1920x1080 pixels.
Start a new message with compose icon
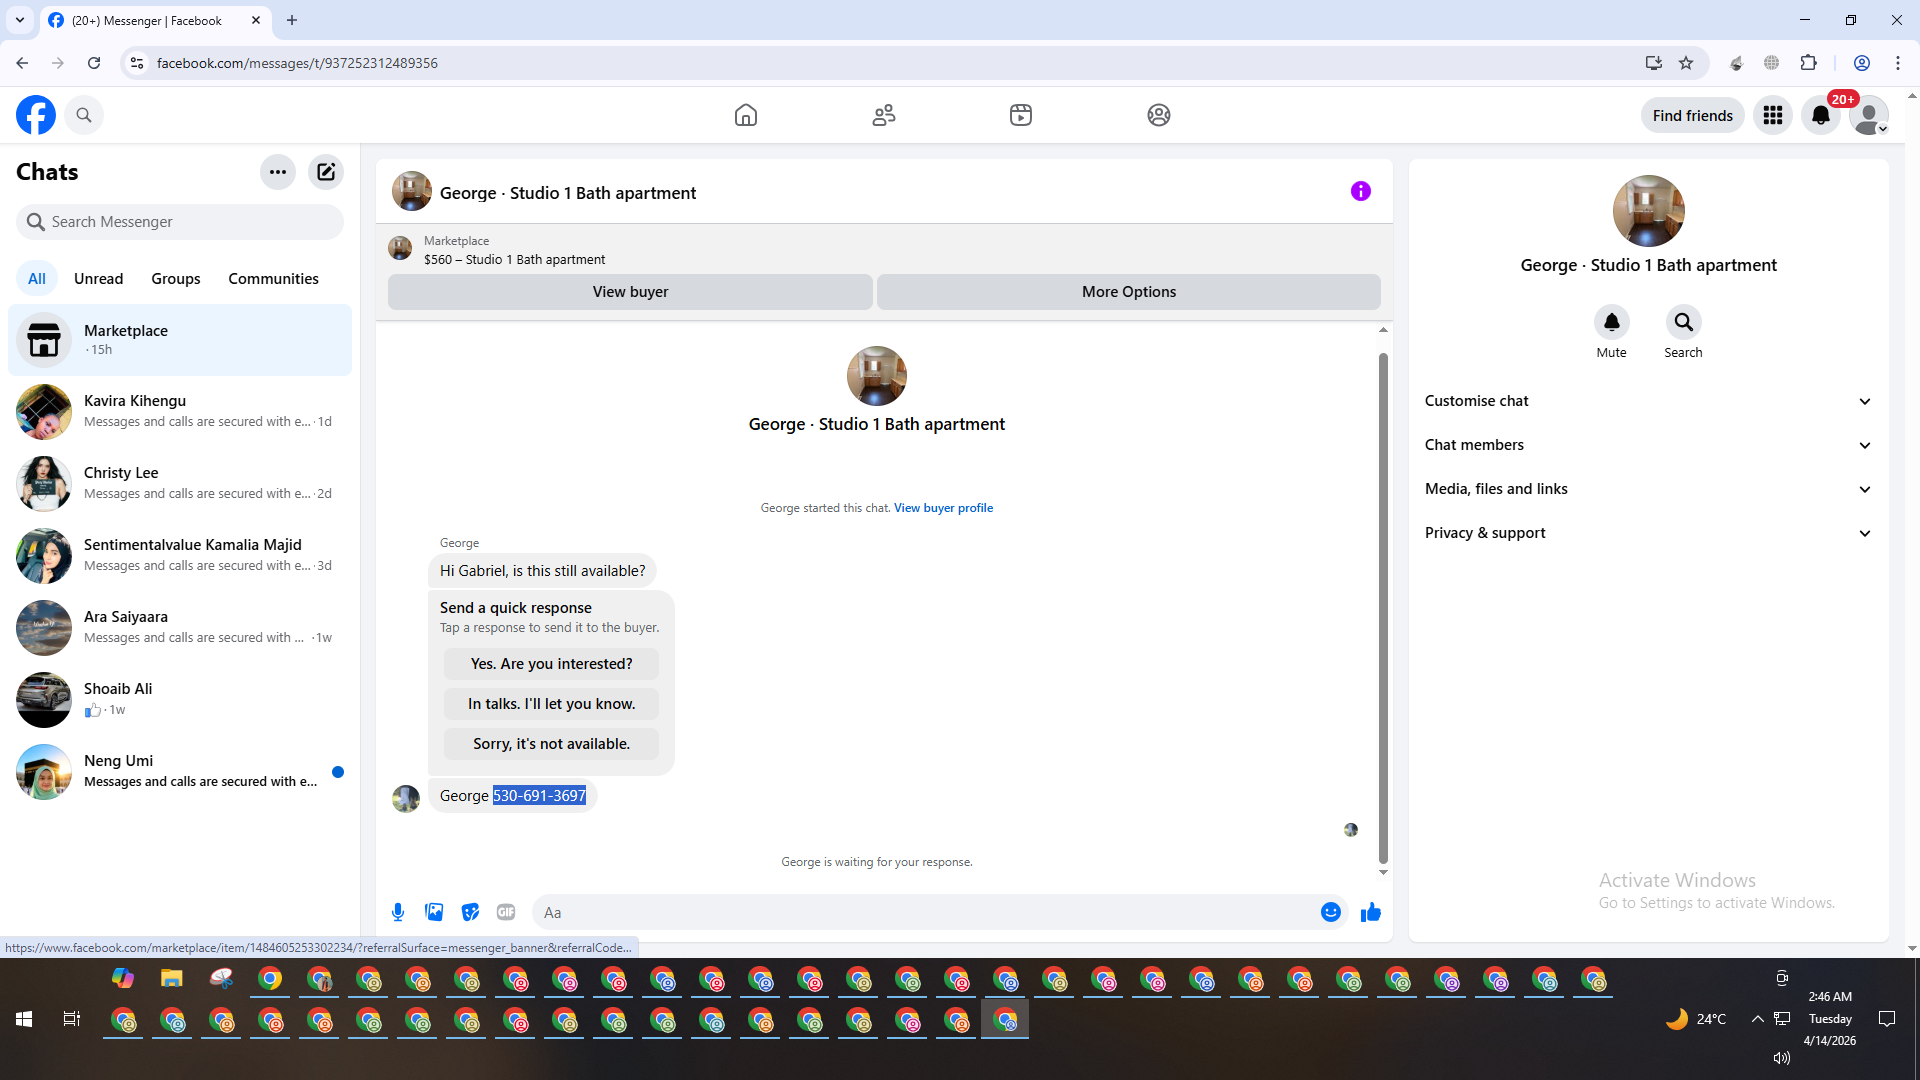pyautogui.click(x=326, y=172)
